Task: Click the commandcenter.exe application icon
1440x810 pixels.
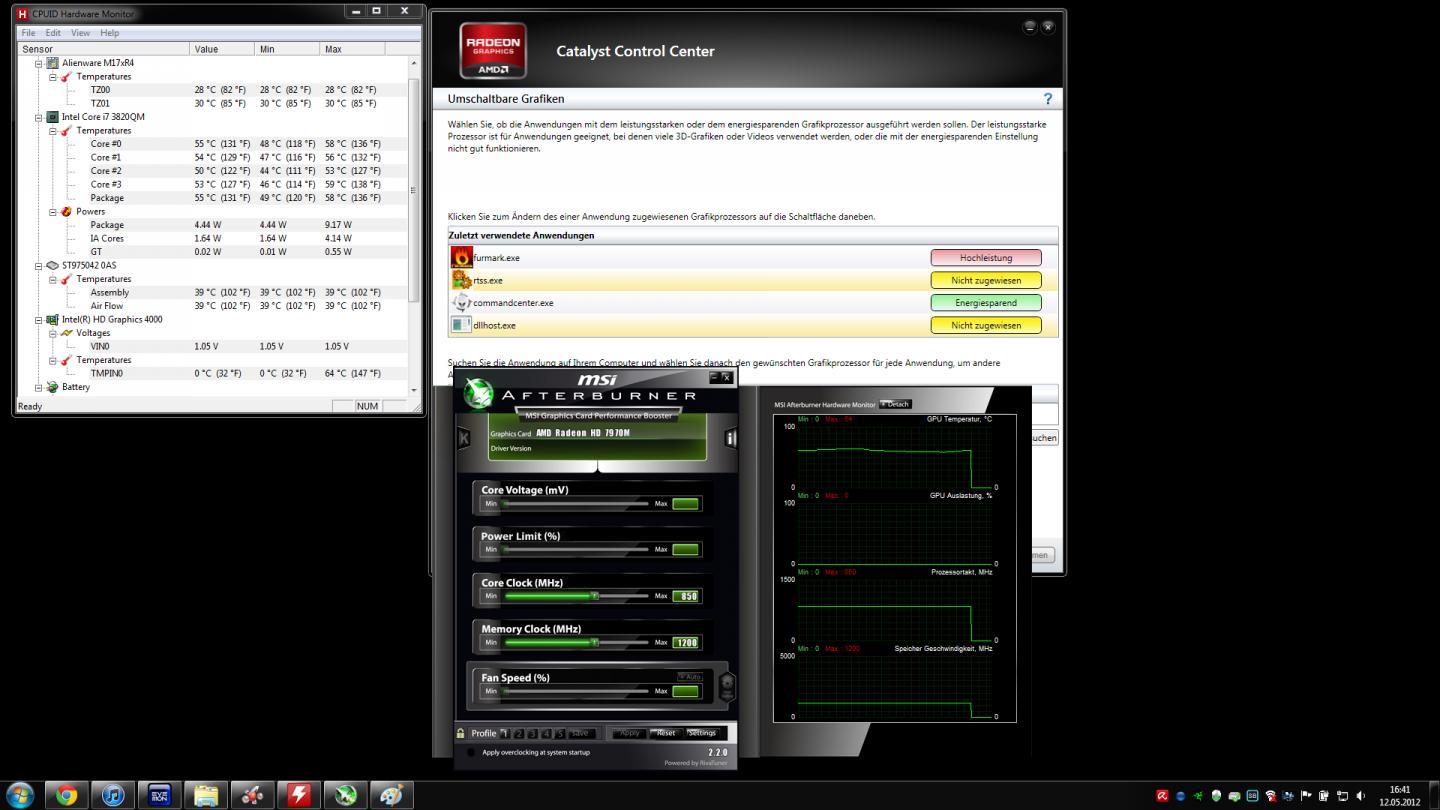Action: tap(461, 302)
